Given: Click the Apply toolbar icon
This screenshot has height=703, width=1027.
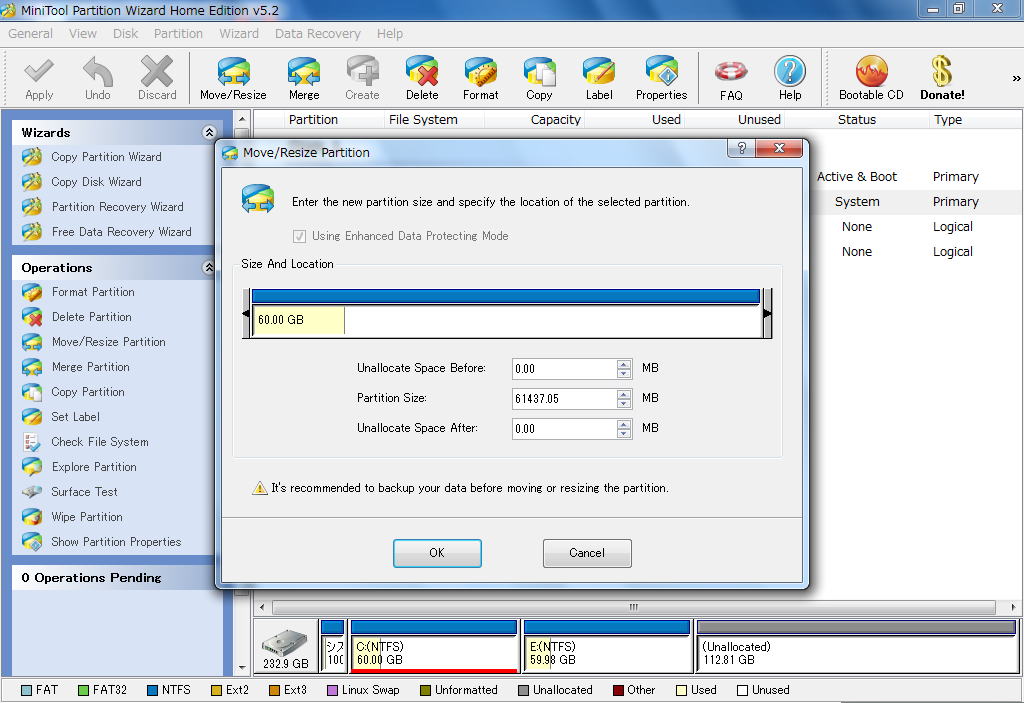Looking at the screenshot, I should (x=39, y=78).
